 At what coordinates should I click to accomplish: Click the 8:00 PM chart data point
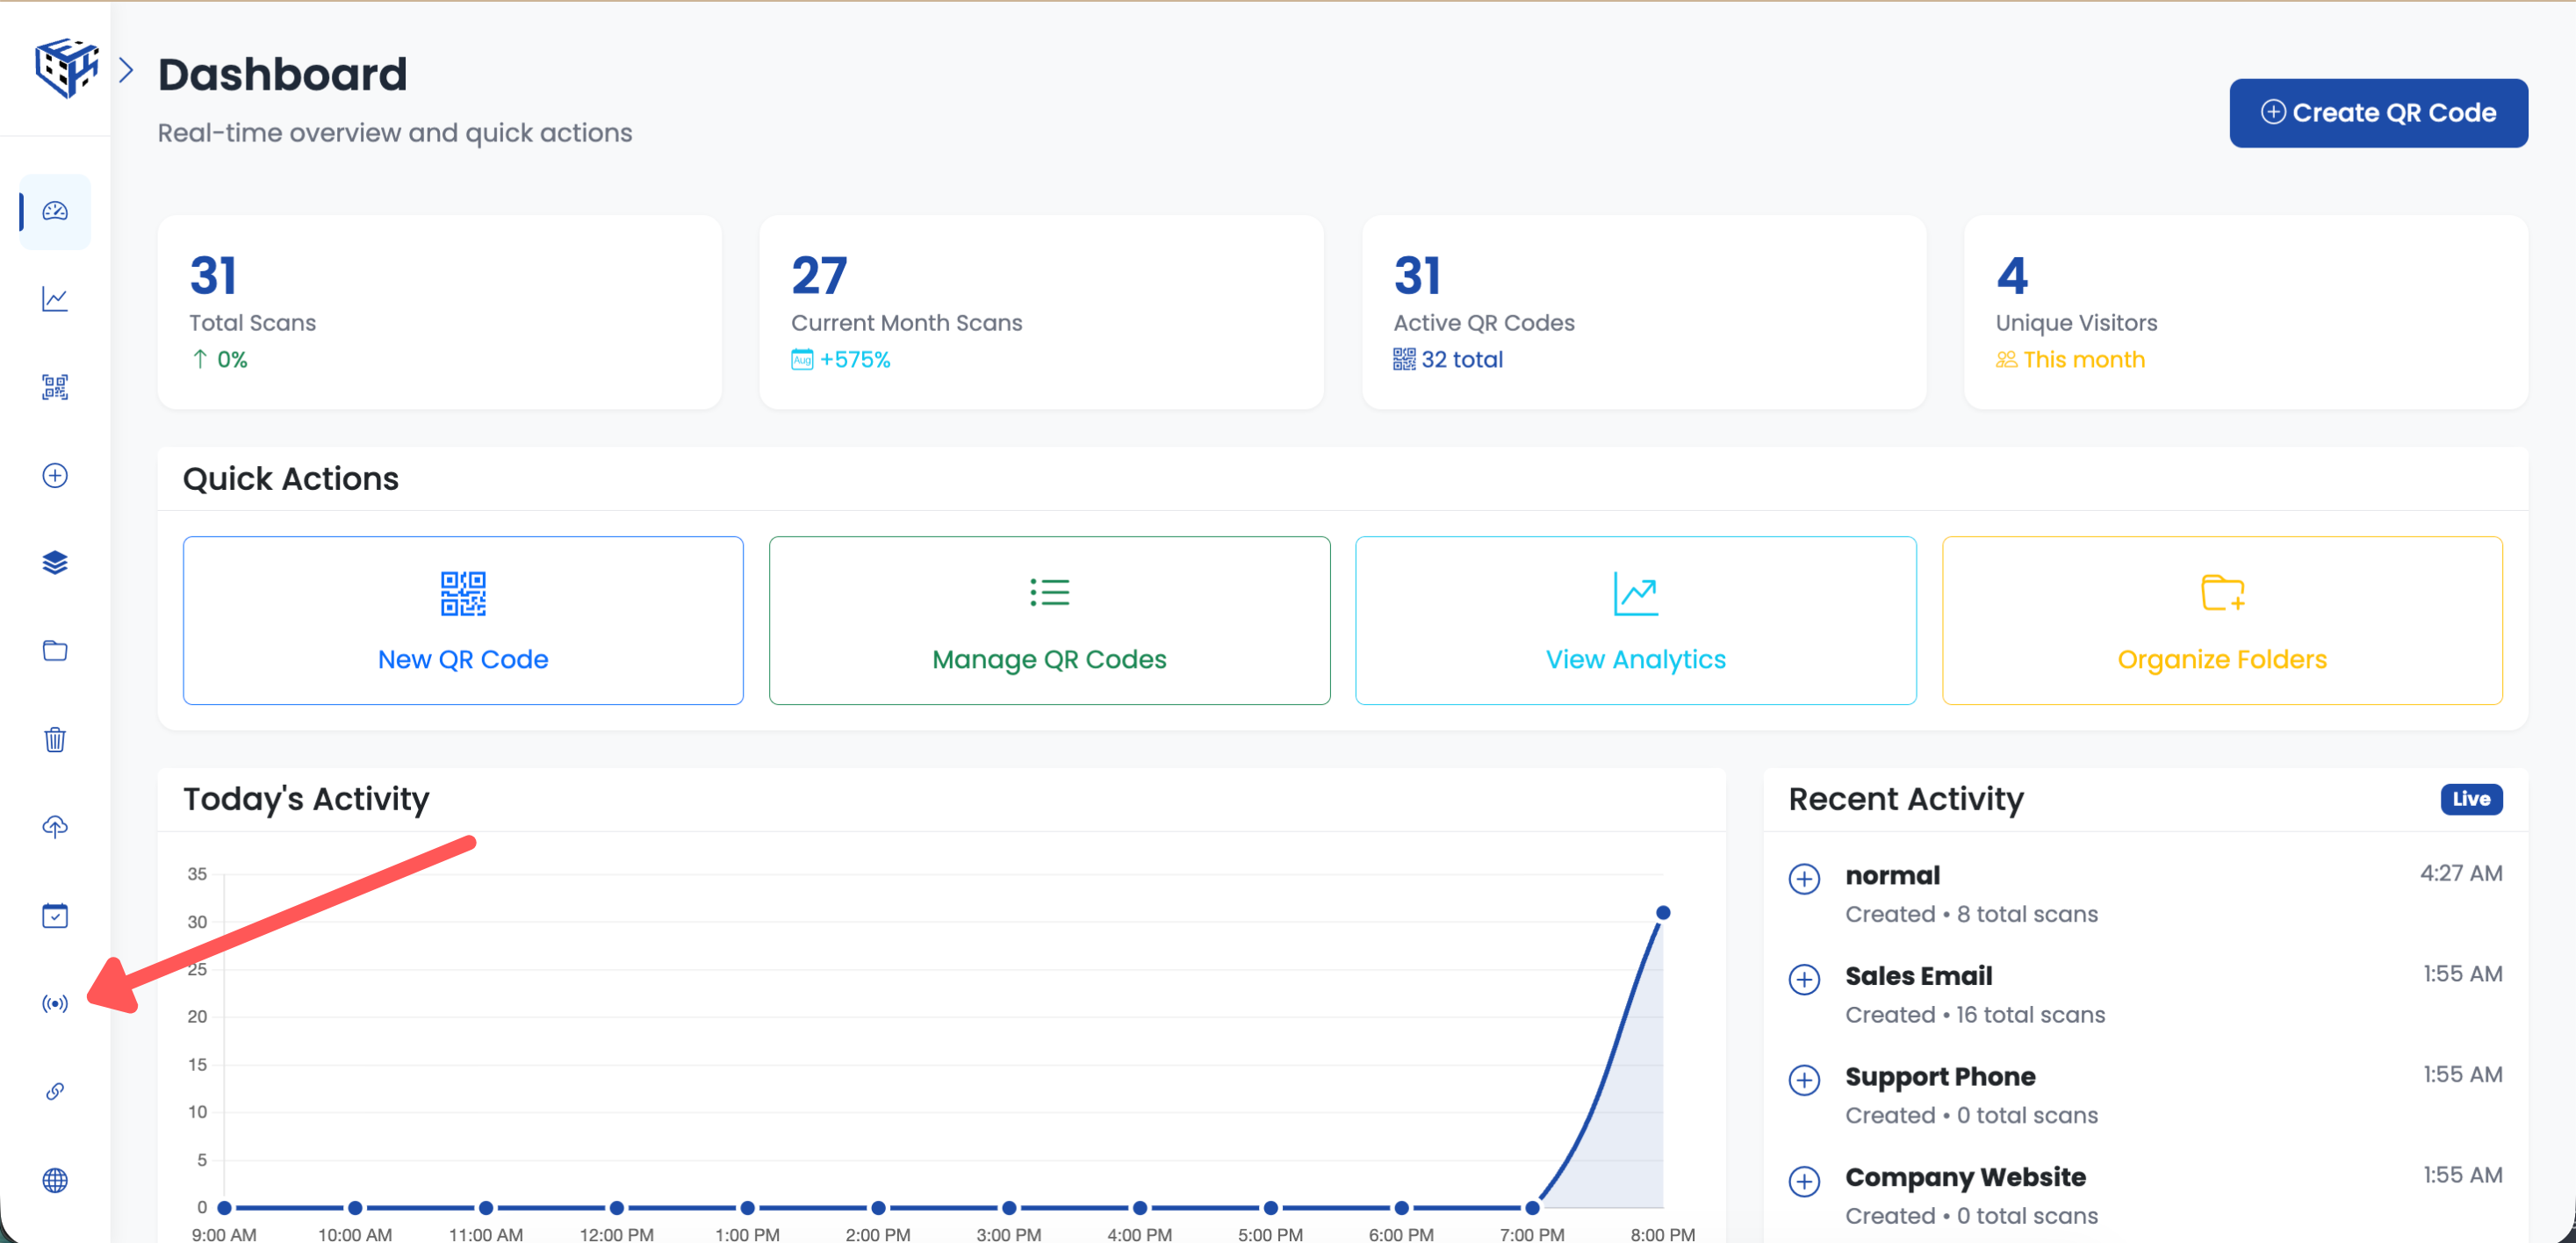click(1663, 912)
